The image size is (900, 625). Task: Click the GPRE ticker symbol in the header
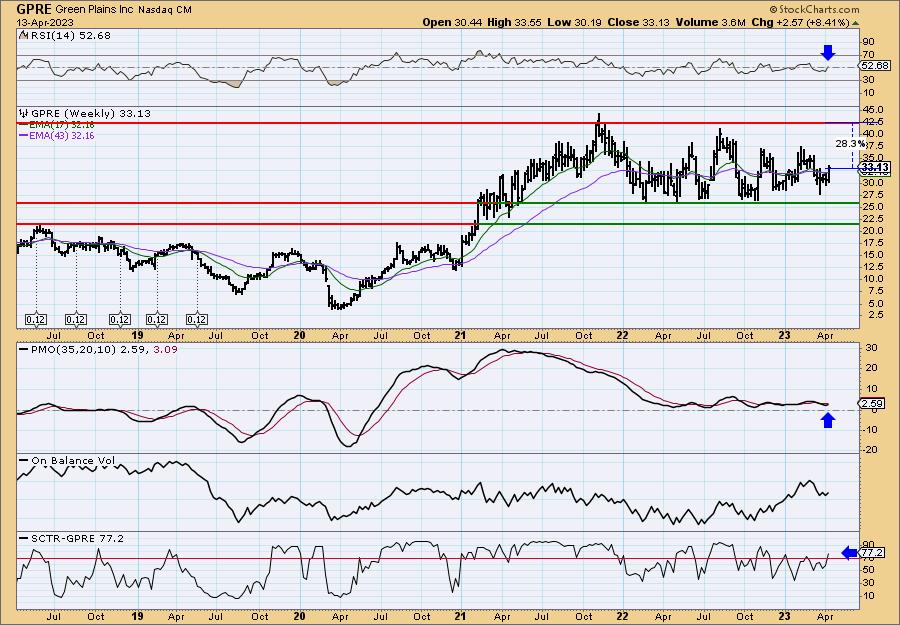[35, 9]
